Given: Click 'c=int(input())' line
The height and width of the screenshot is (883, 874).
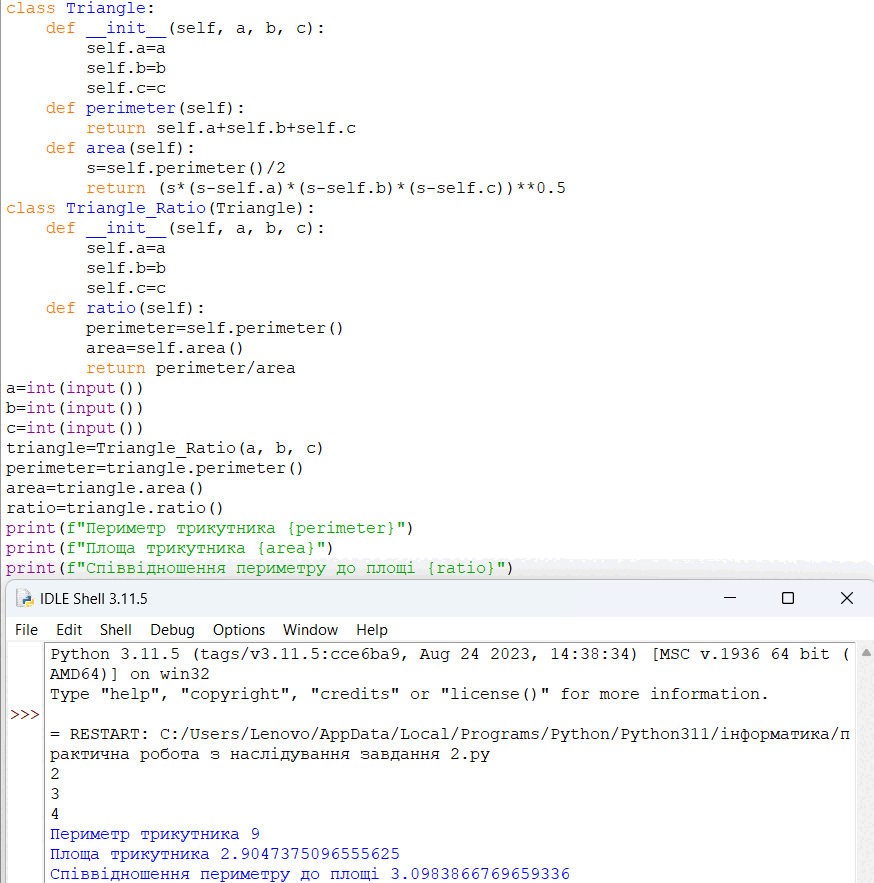Looking at the screenshot, I should tap(74, 428).
